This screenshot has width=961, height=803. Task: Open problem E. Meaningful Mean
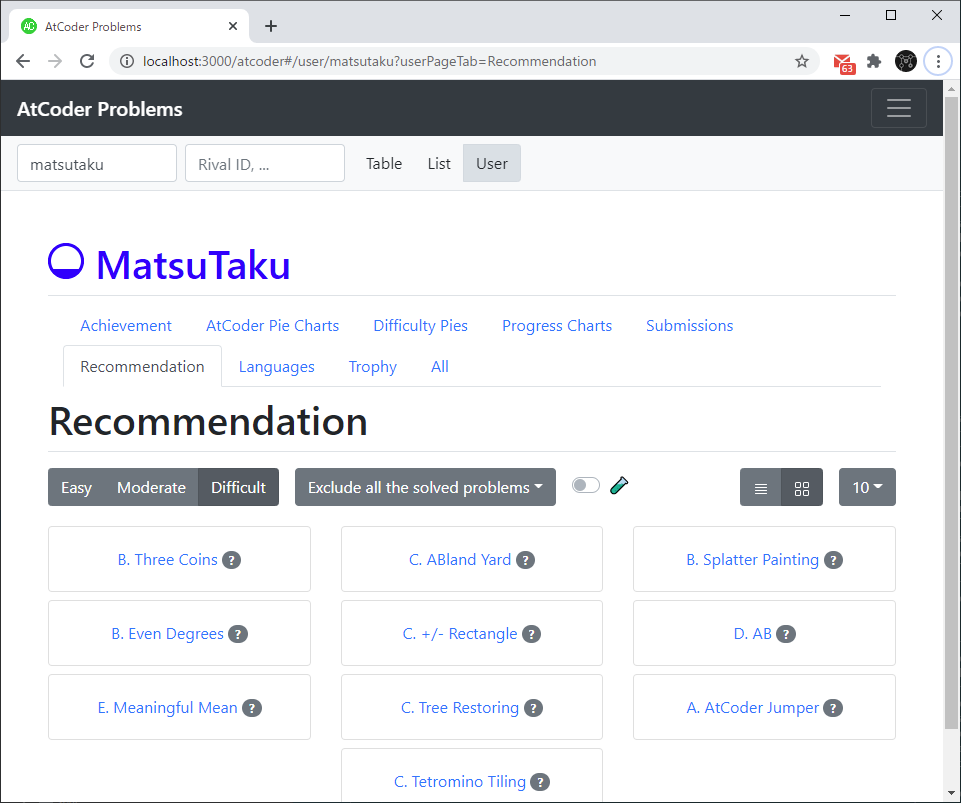point(167,708)
